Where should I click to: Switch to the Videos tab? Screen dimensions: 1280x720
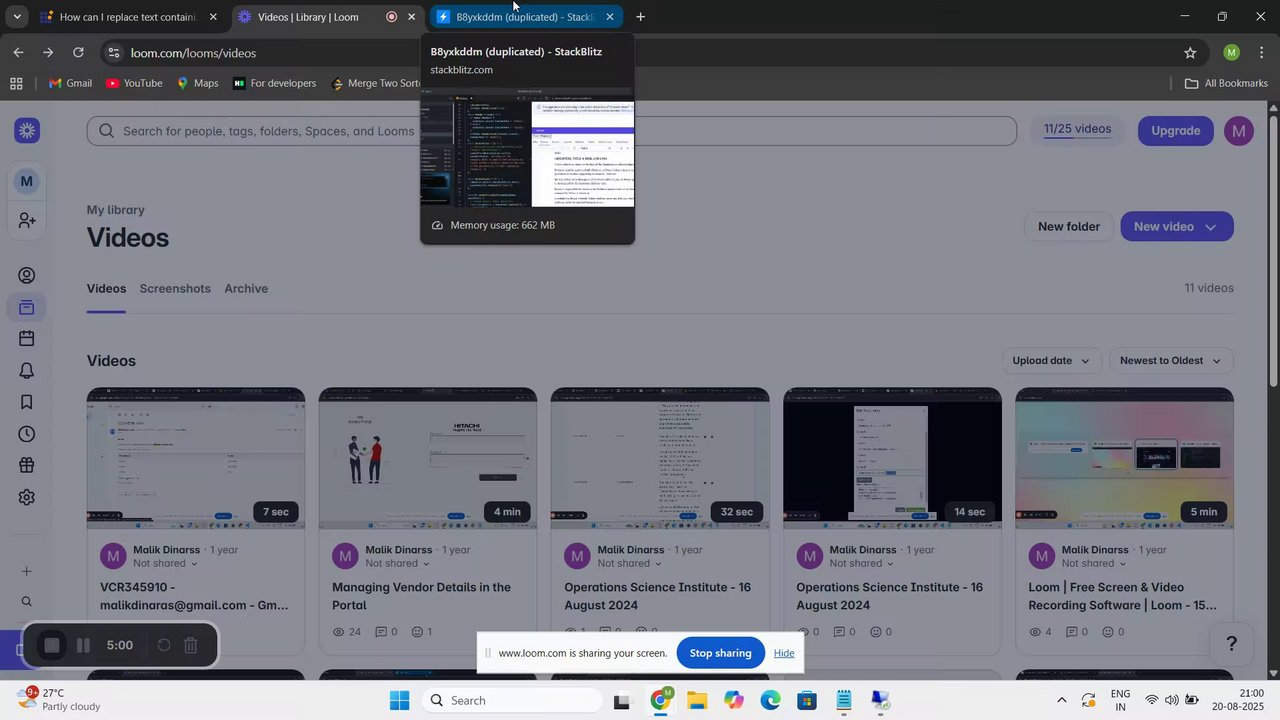coord(106,289)
